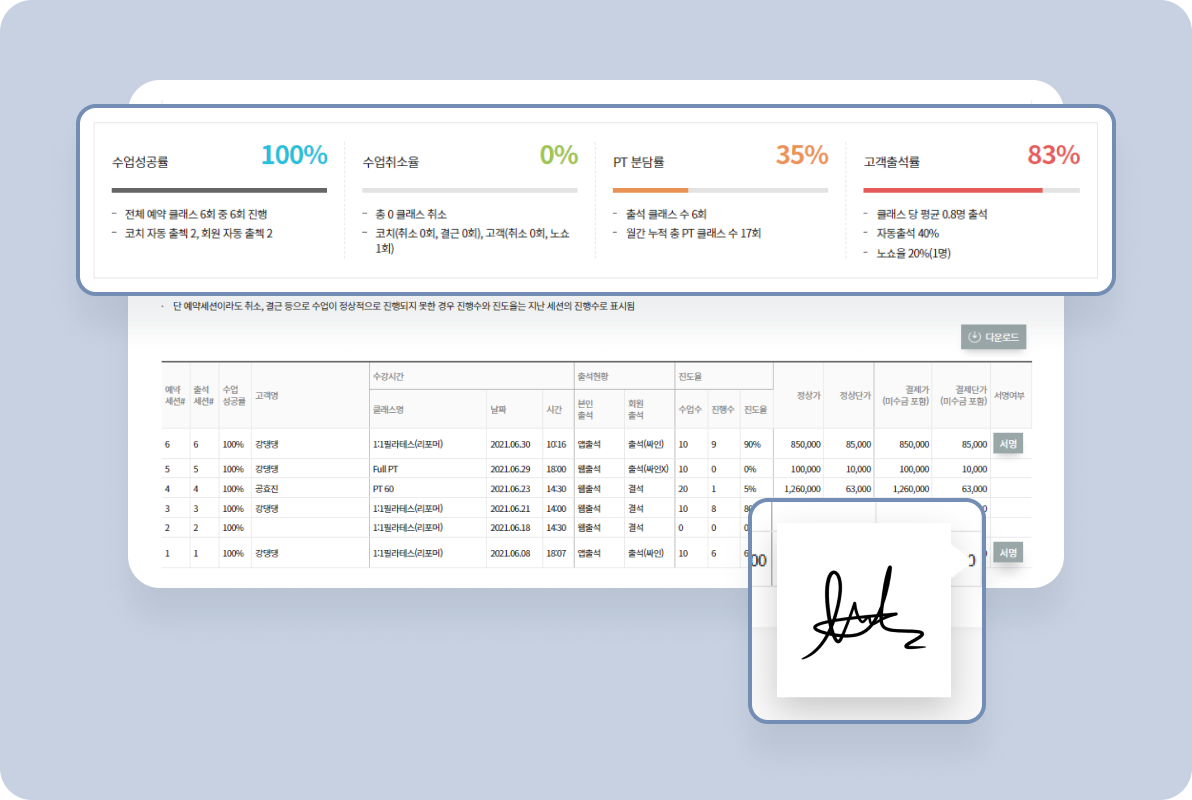Click the 서명여부 column header
The height and width of the screenshot is (800, 1192).
[x=1009, y=395]
